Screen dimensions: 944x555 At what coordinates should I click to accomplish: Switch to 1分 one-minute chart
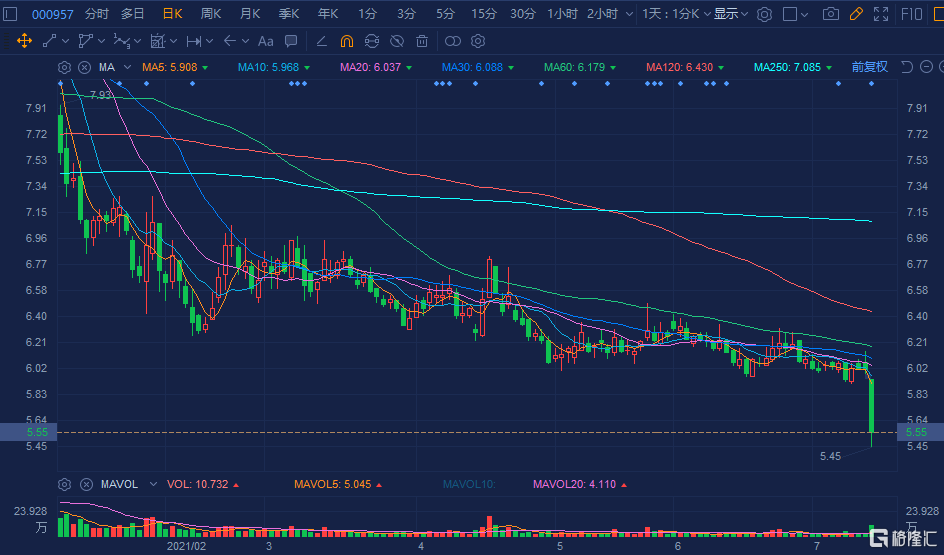click(x=367, y=14)
